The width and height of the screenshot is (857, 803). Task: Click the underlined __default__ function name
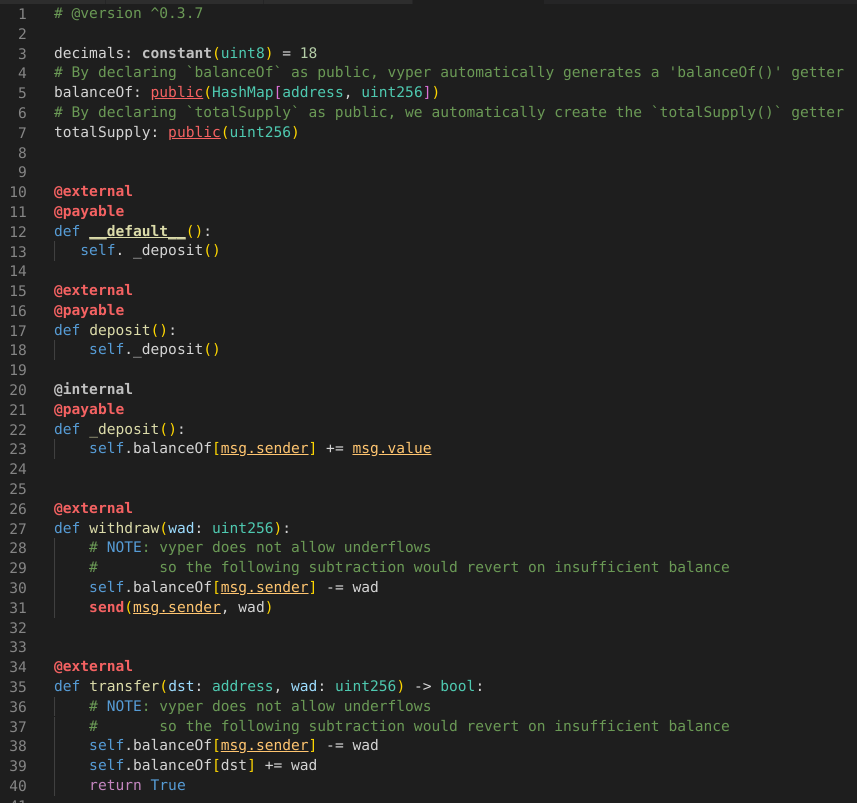(136, 231)
